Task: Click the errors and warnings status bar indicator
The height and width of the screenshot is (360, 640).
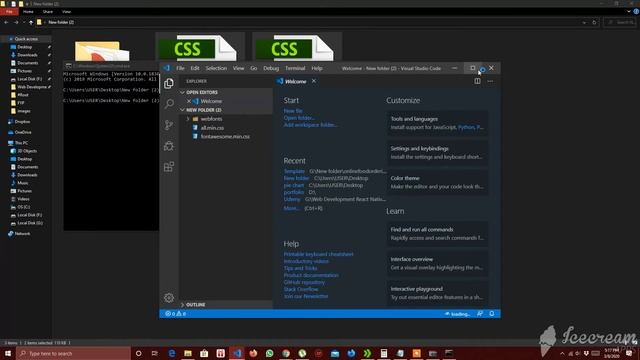Action: [x=176, y=314]
